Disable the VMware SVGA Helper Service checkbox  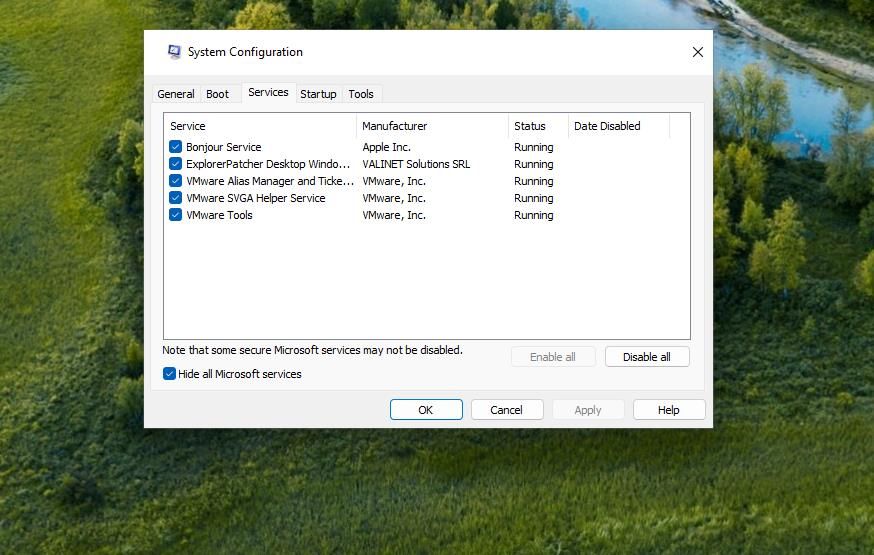click(x=175, y=198)
